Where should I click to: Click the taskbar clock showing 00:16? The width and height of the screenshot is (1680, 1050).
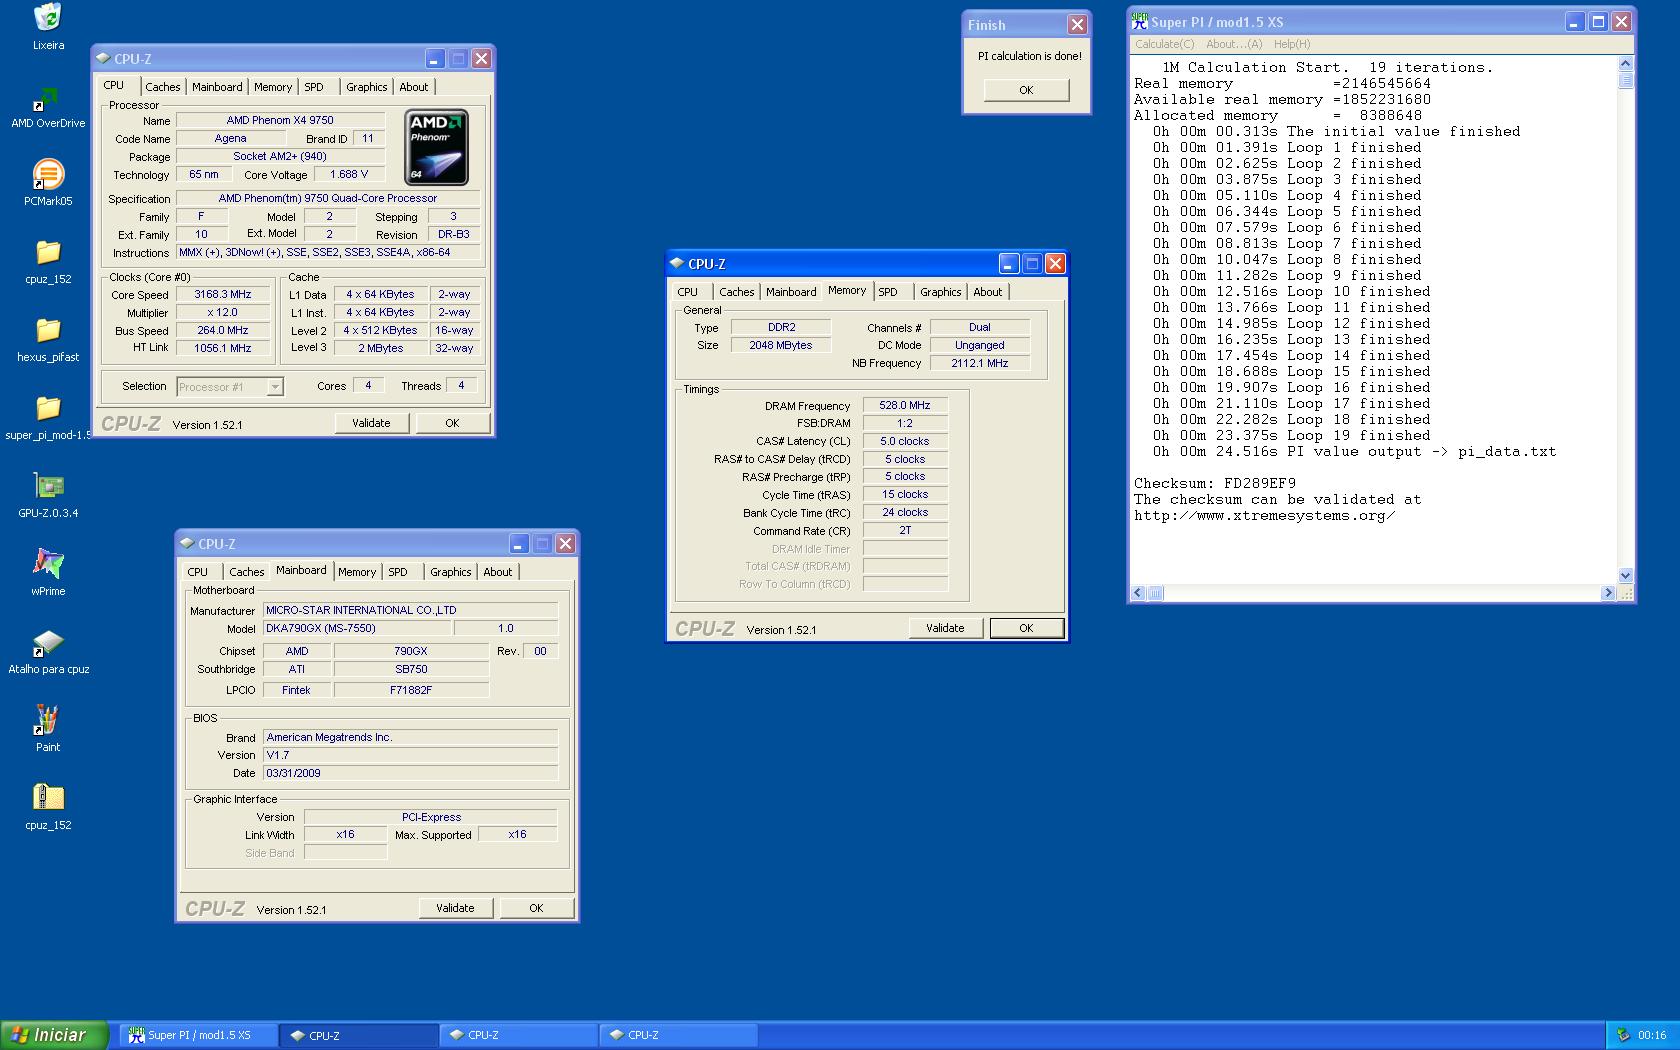coord(1652,1035)
